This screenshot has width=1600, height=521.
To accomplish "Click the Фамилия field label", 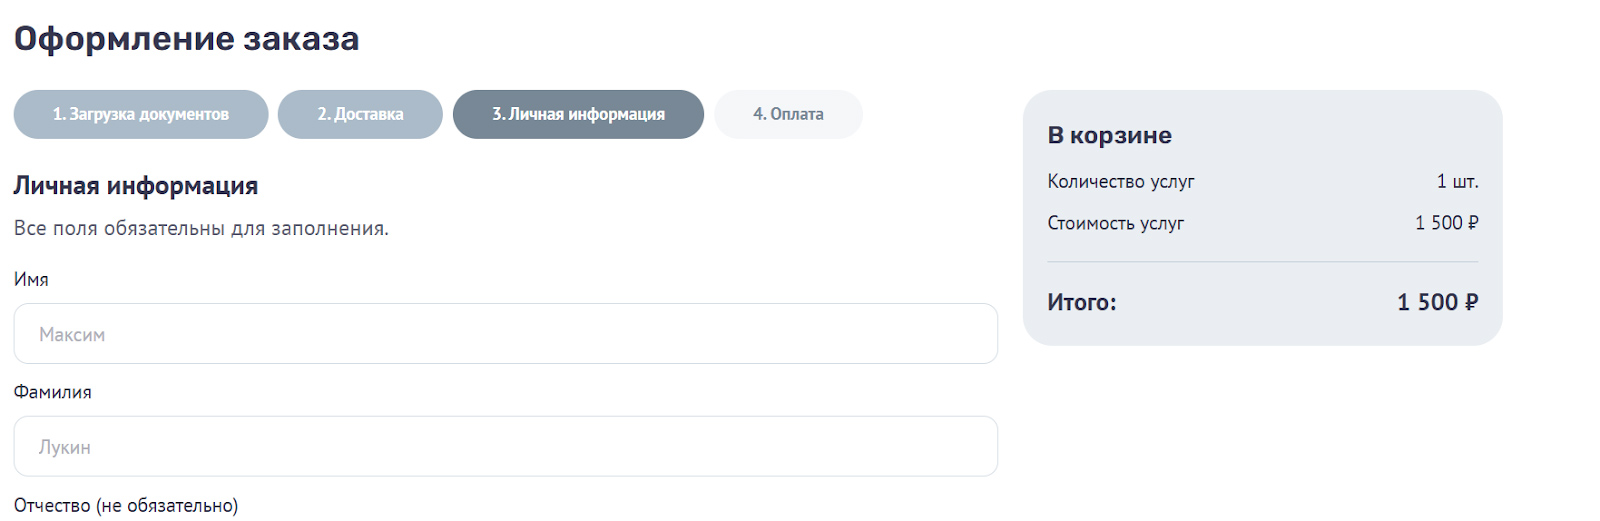I will click(x=52, y=392).
